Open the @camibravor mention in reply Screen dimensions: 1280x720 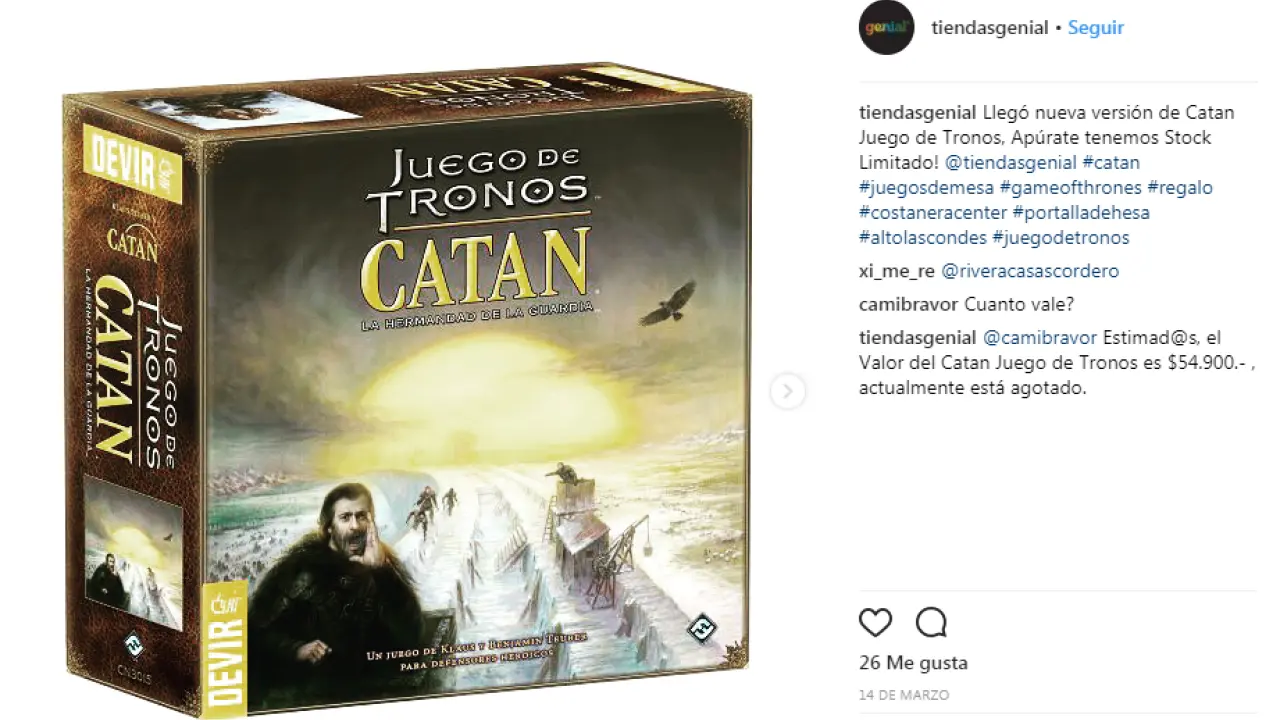pyautogui.click(x=1040, y=337)
